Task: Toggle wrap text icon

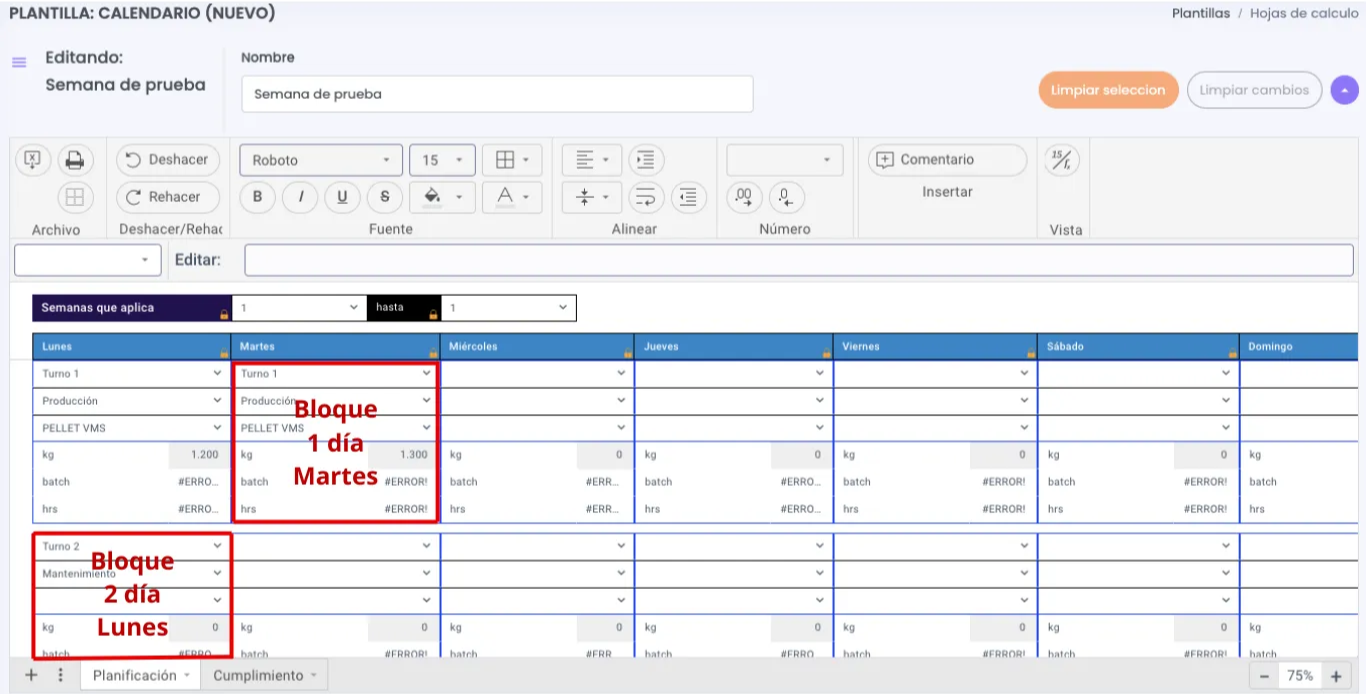Action: point(647,197)
